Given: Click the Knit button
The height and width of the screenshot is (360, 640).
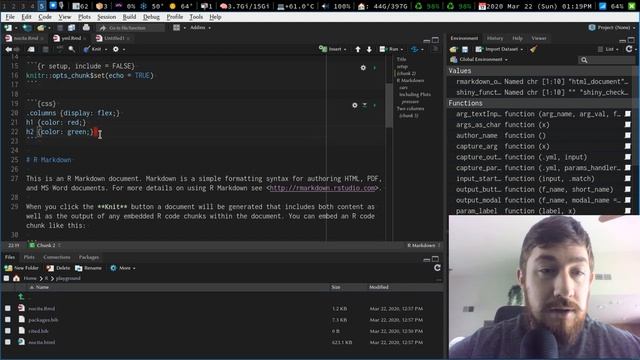Looking at the screenshot, I should click(92, 49).
